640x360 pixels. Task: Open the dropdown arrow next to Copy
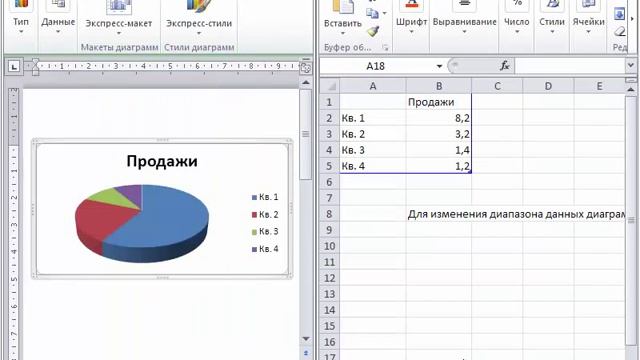click(384, 13)
